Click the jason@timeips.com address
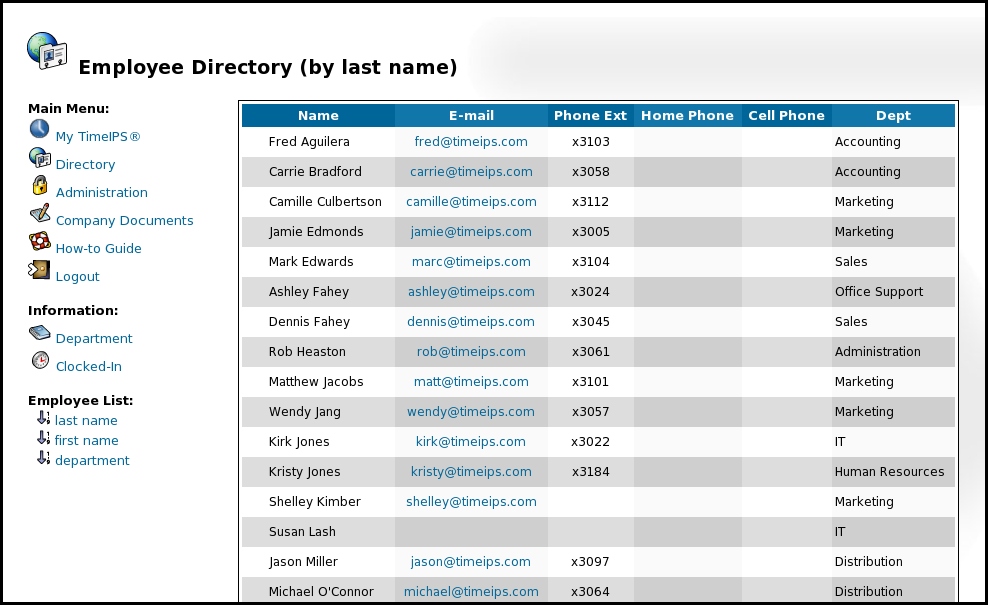This screenshot has width=988, height=605. tap(471, 562)
